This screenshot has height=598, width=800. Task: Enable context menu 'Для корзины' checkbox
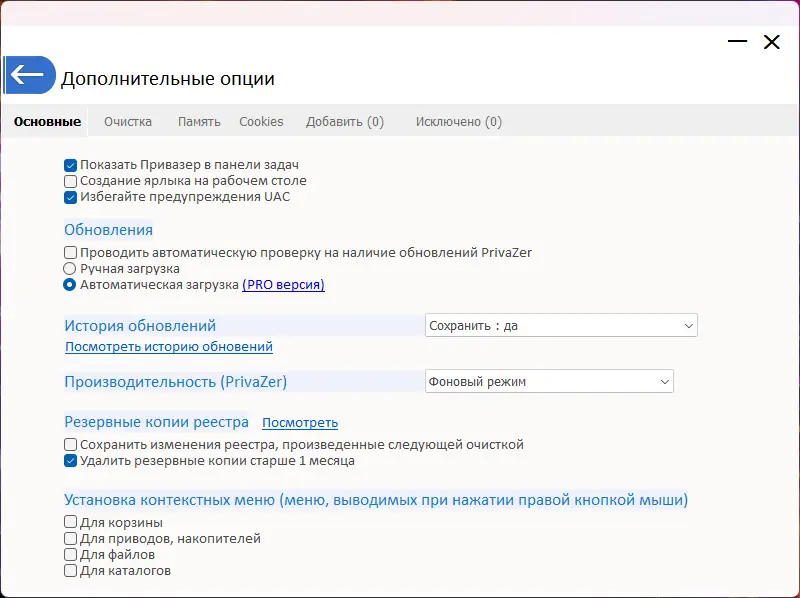[70, 522]
